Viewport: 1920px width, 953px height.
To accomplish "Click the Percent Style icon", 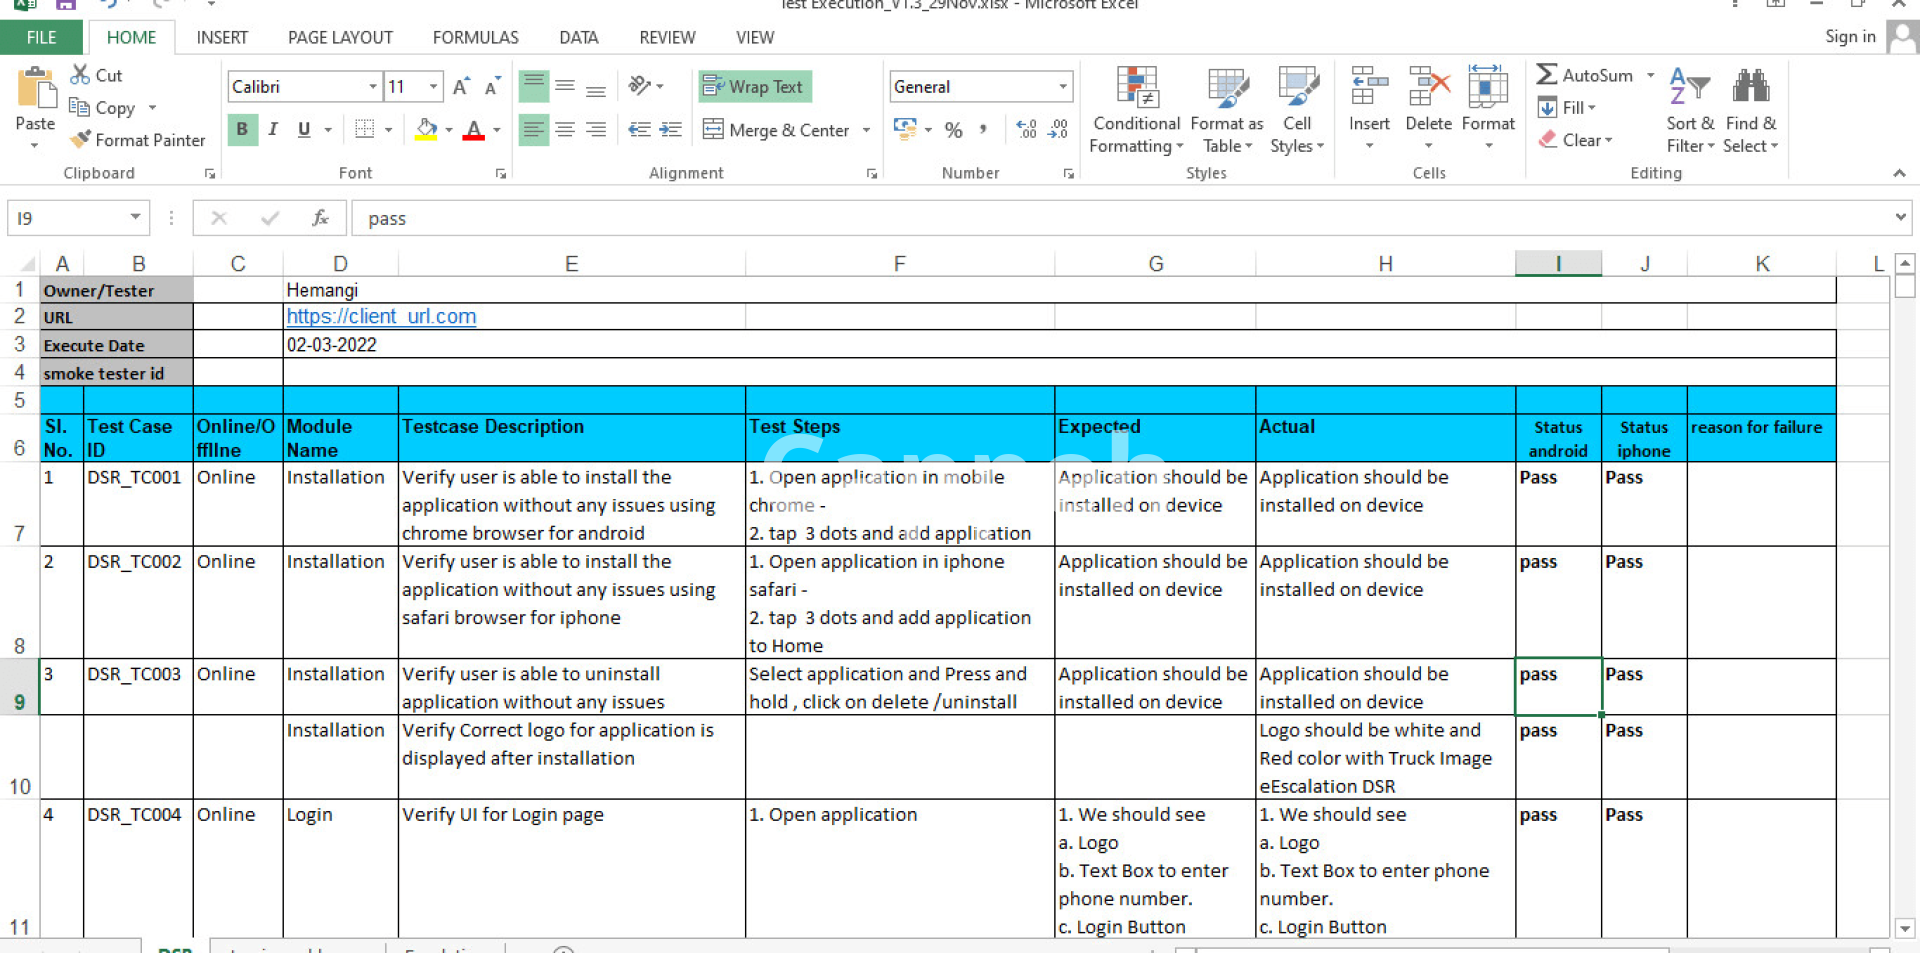I will (953, 130).
